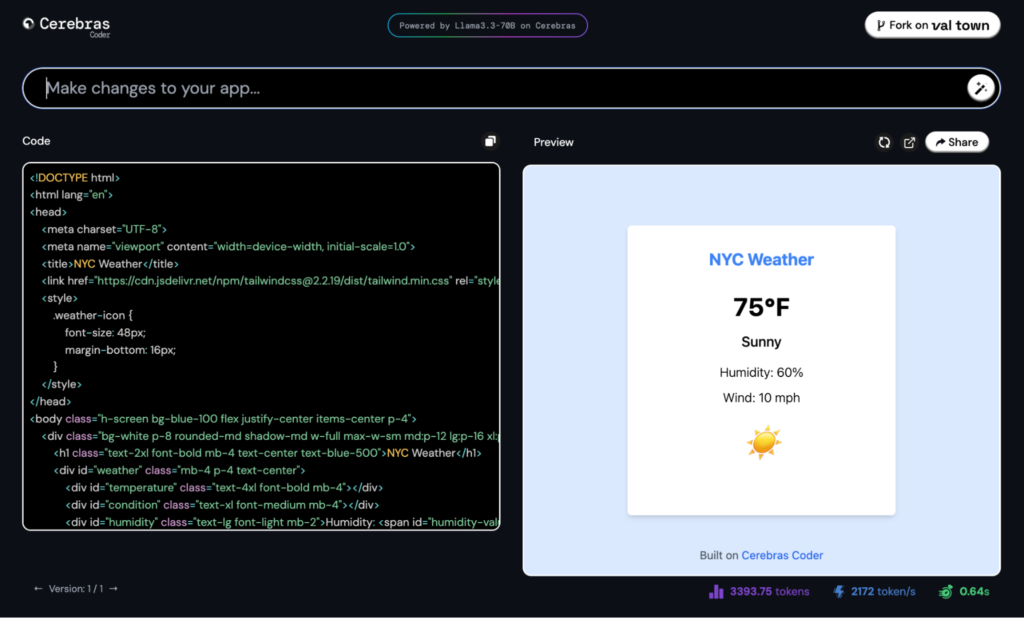Click the 3393.75 tokens counter
The image size is (1024, 618).
click(x=769, y=591)
